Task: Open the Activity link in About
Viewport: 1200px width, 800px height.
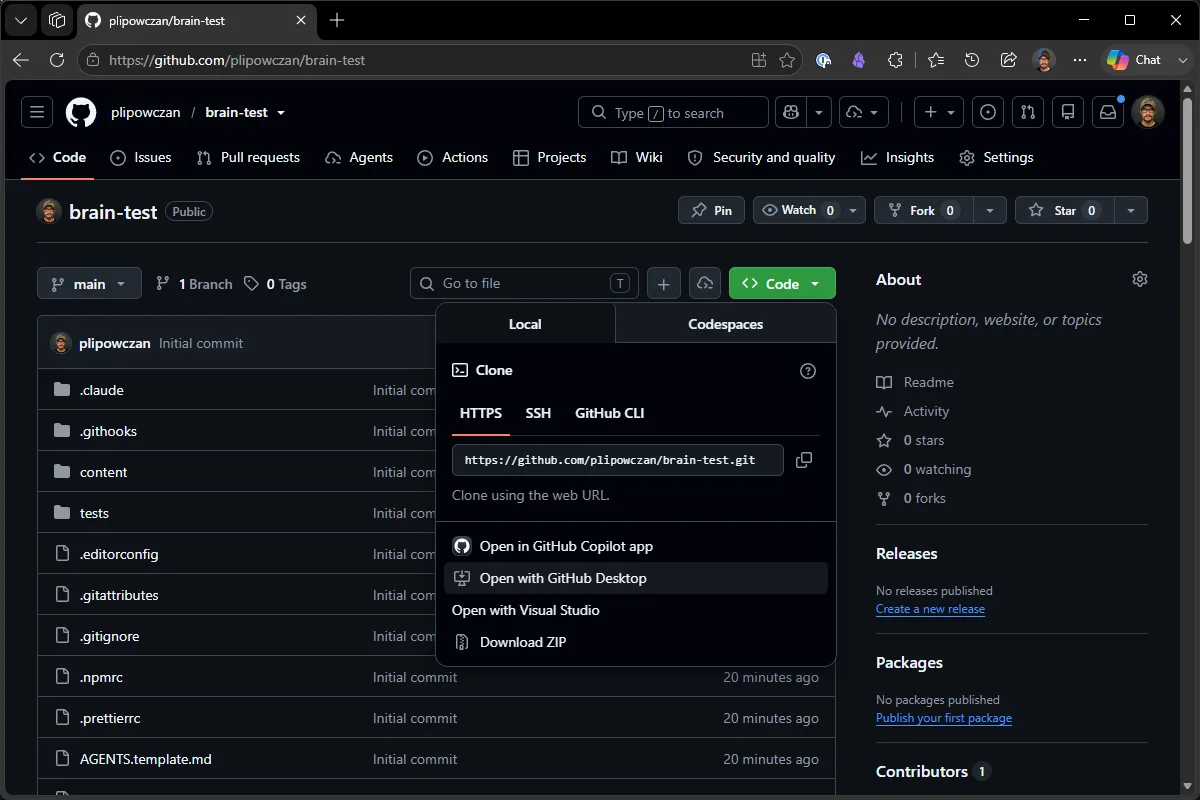Action: coord(913,411)
